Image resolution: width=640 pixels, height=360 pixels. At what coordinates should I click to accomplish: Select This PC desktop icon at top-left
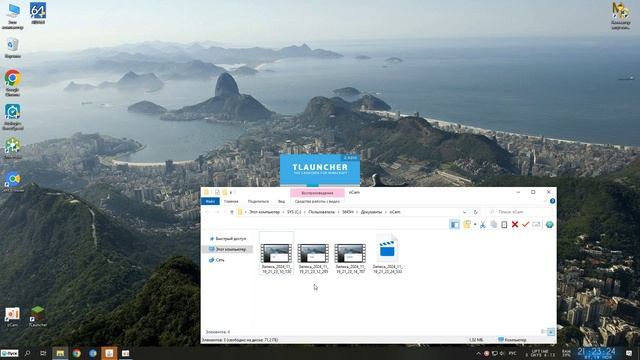[13, 16]
